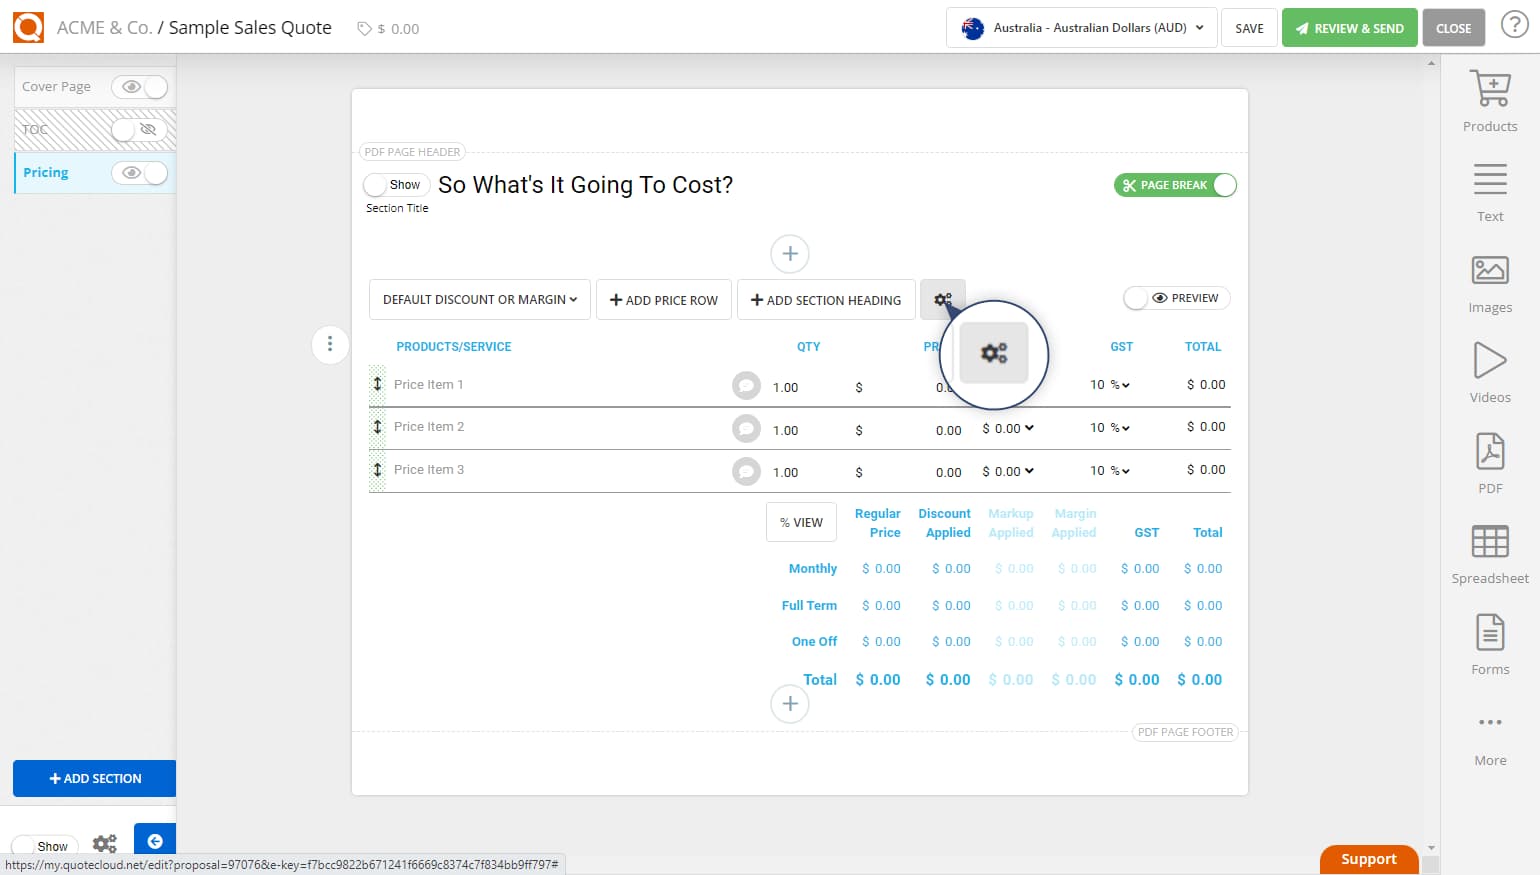Screen dimensions: 1540x875
Task: Add a Forms element from the sidebar
Action: click(x=1489, y=643)
